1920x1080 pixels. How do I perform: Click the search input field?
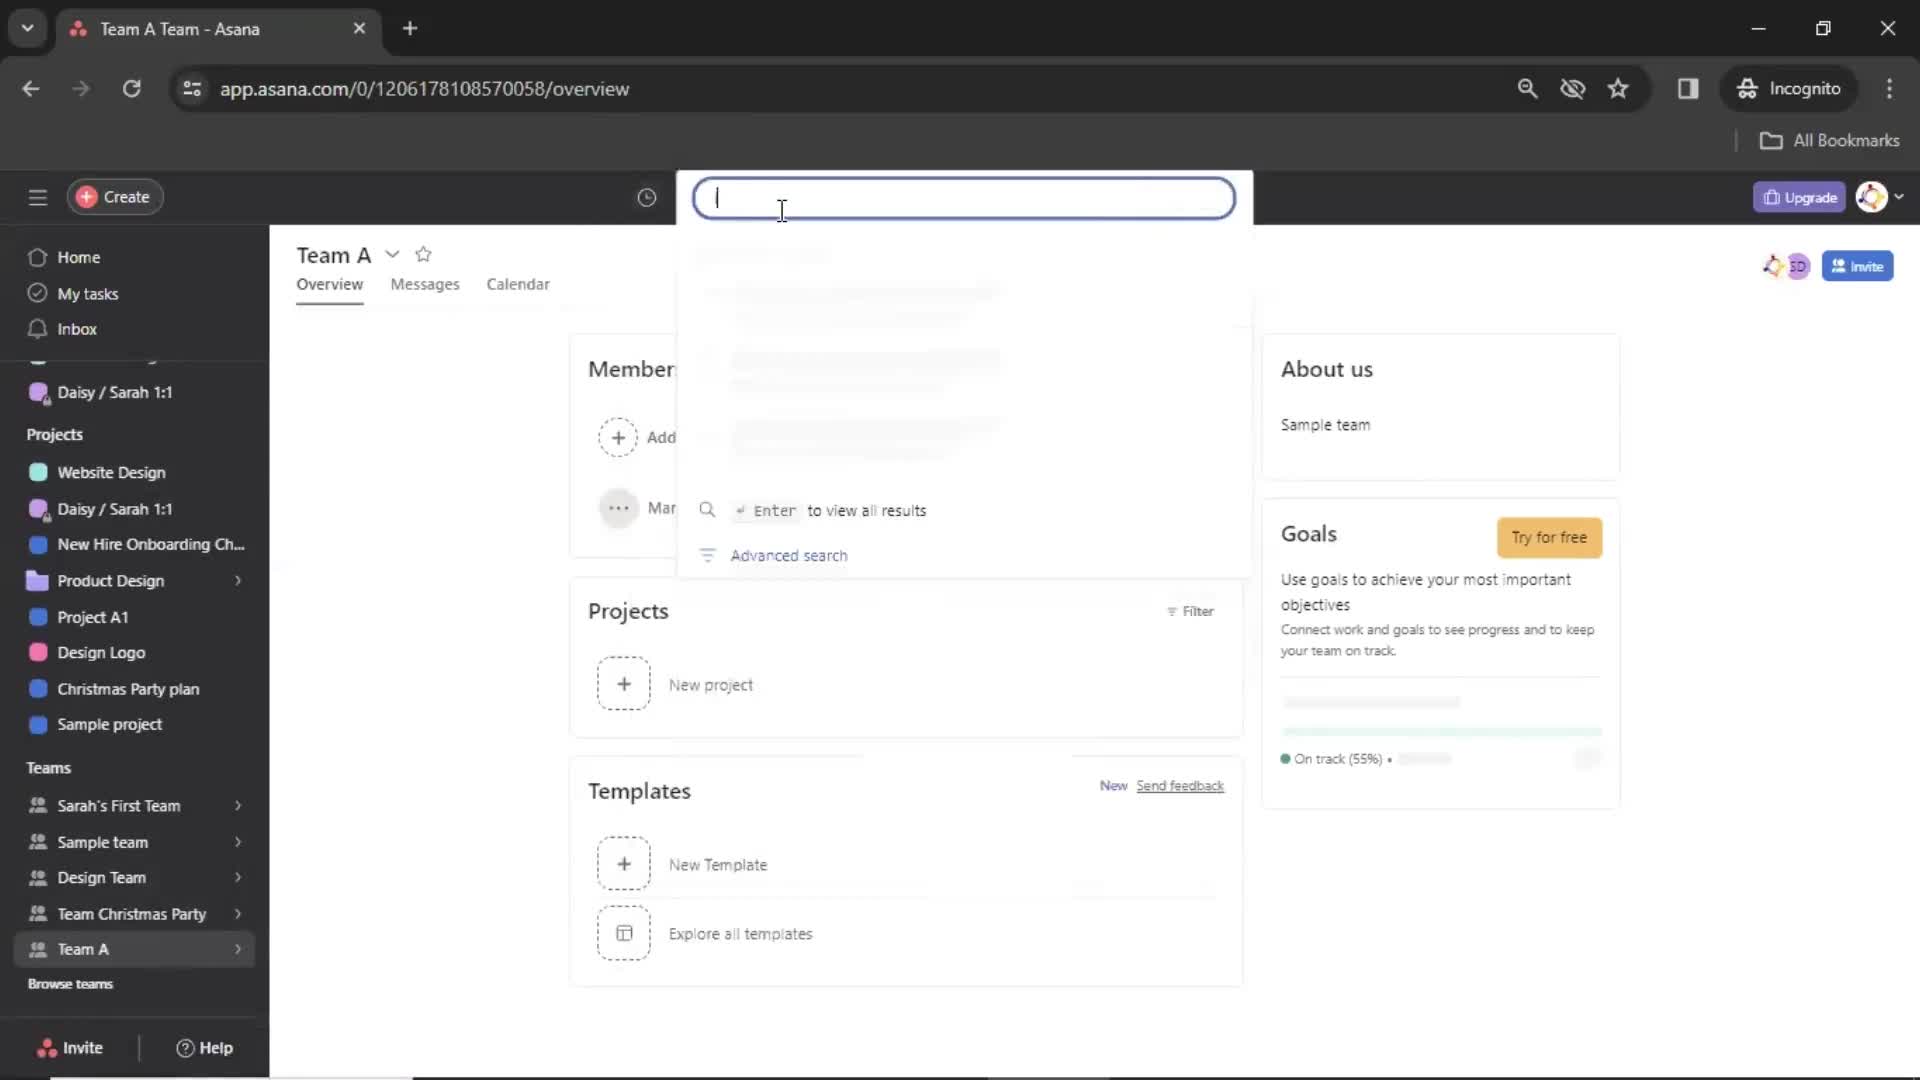[x=964, y=198]
